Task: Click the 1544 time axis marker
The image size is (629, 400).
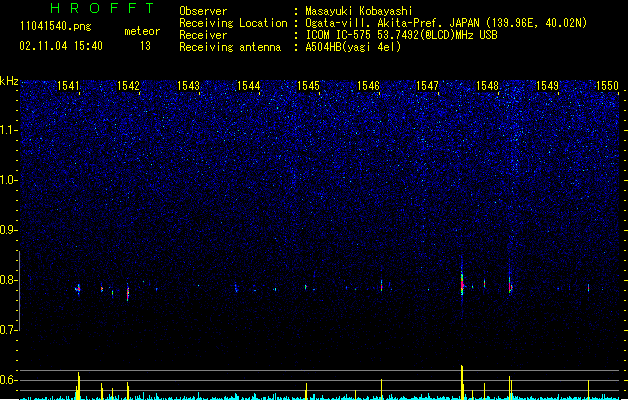Action: tap(248, 86)
